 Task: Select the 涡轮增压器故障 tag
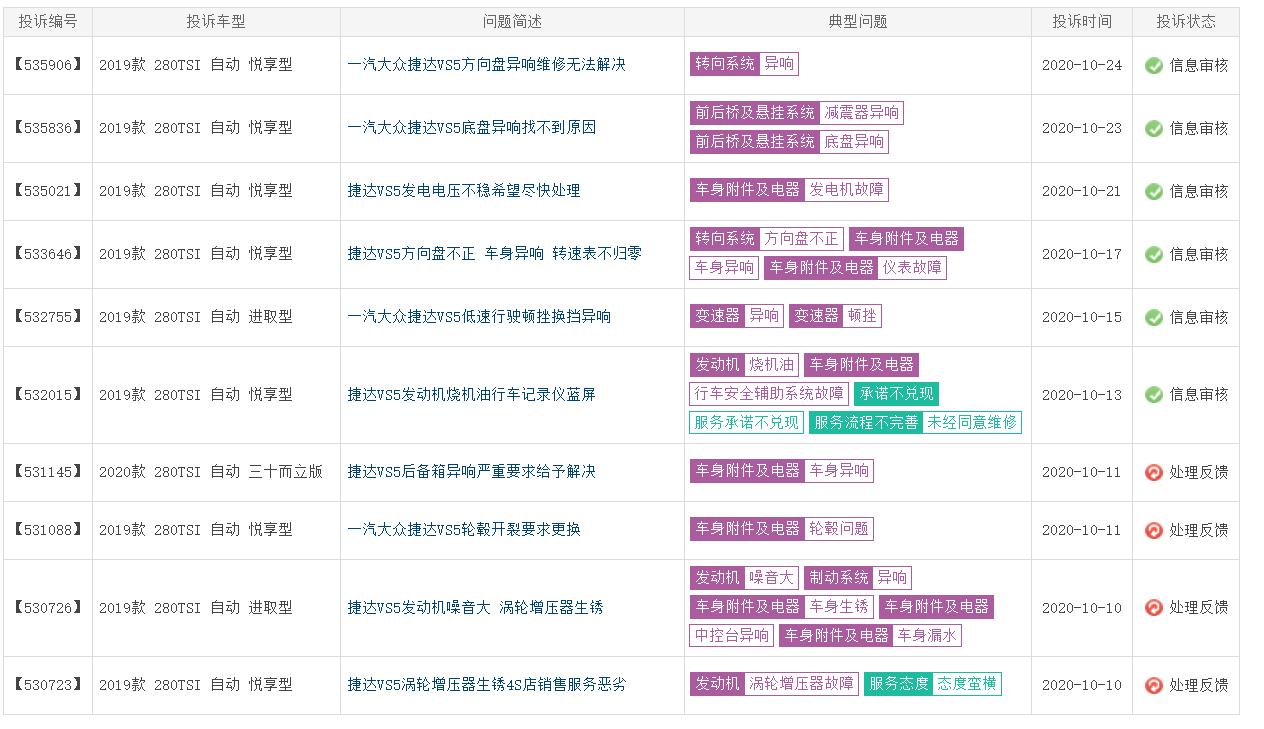(801, 684)
